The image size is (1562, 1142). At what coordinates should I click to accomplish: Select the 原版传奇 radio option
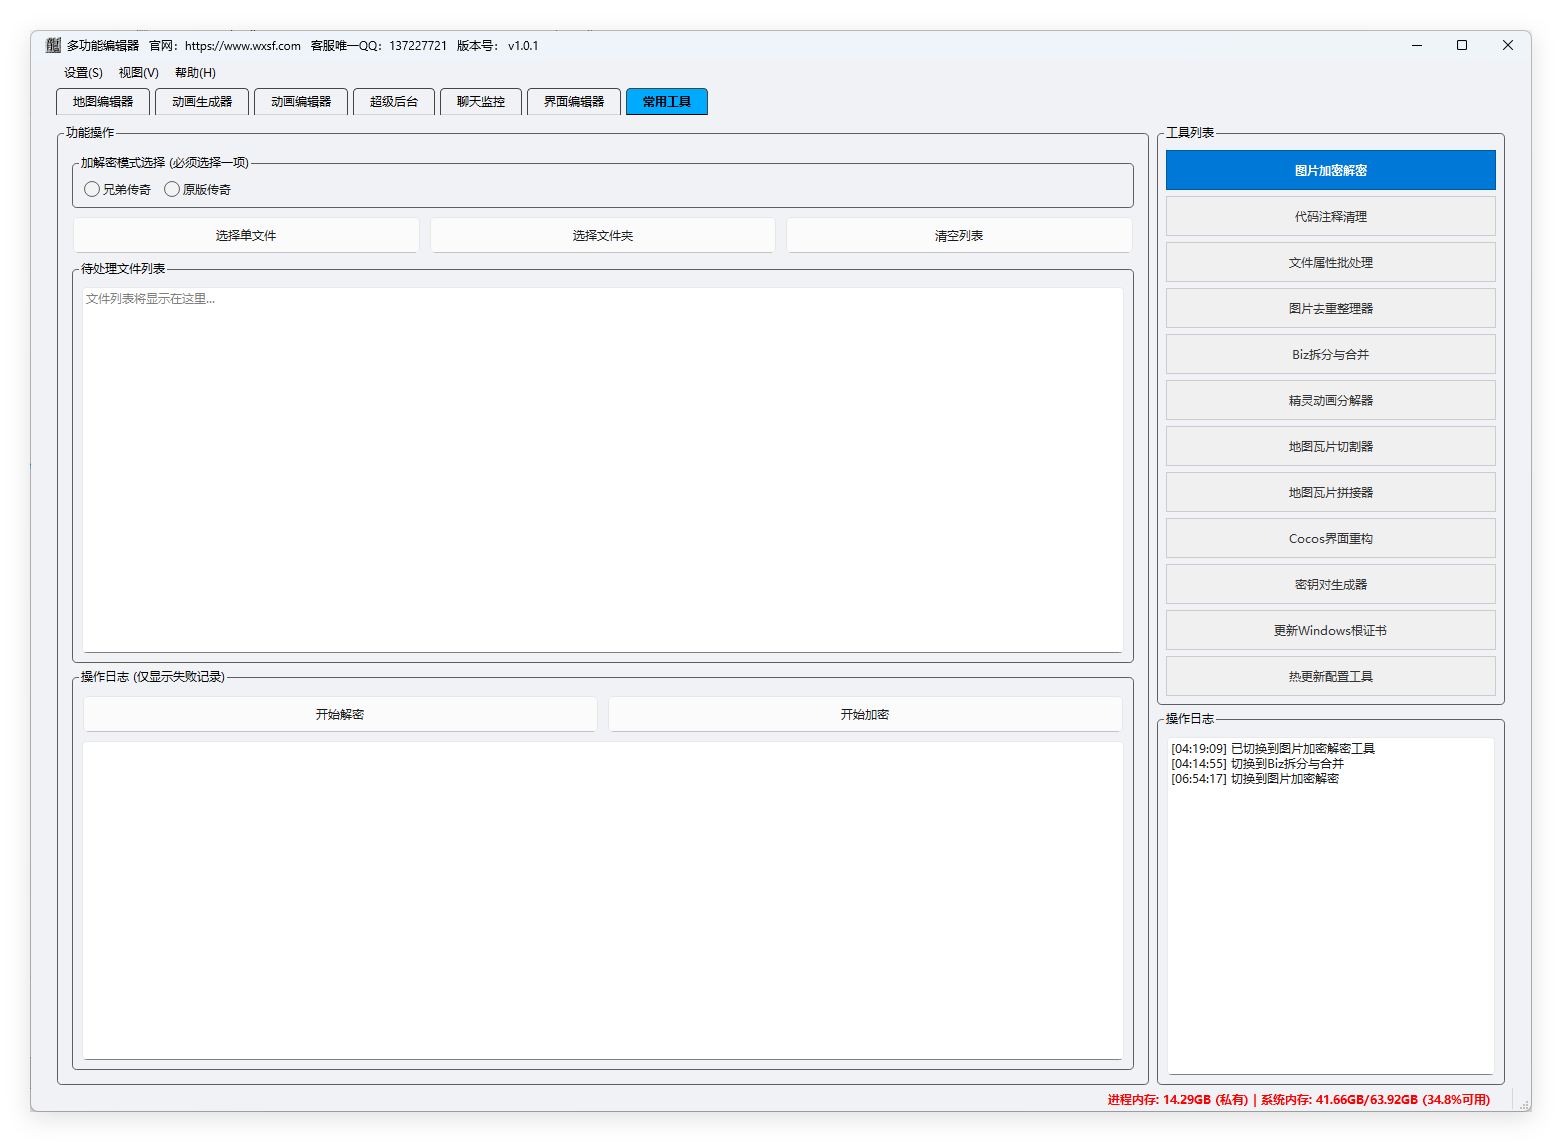point(173,189)
